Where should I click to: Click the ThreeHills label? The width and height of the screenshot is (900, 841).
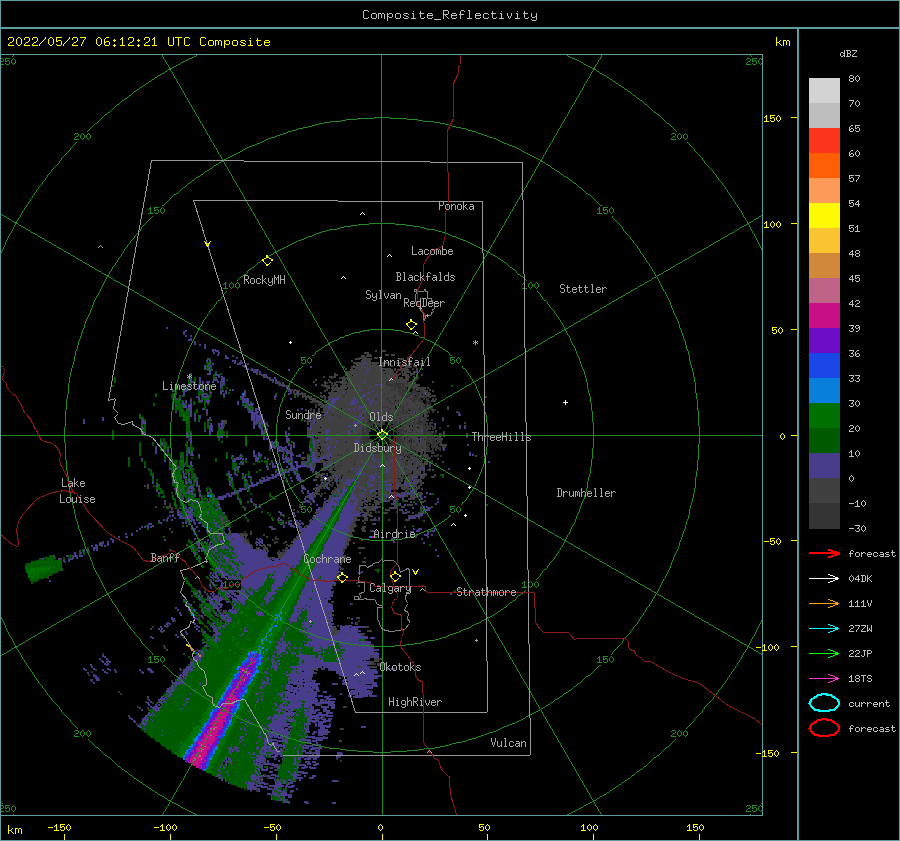(502, 437)
